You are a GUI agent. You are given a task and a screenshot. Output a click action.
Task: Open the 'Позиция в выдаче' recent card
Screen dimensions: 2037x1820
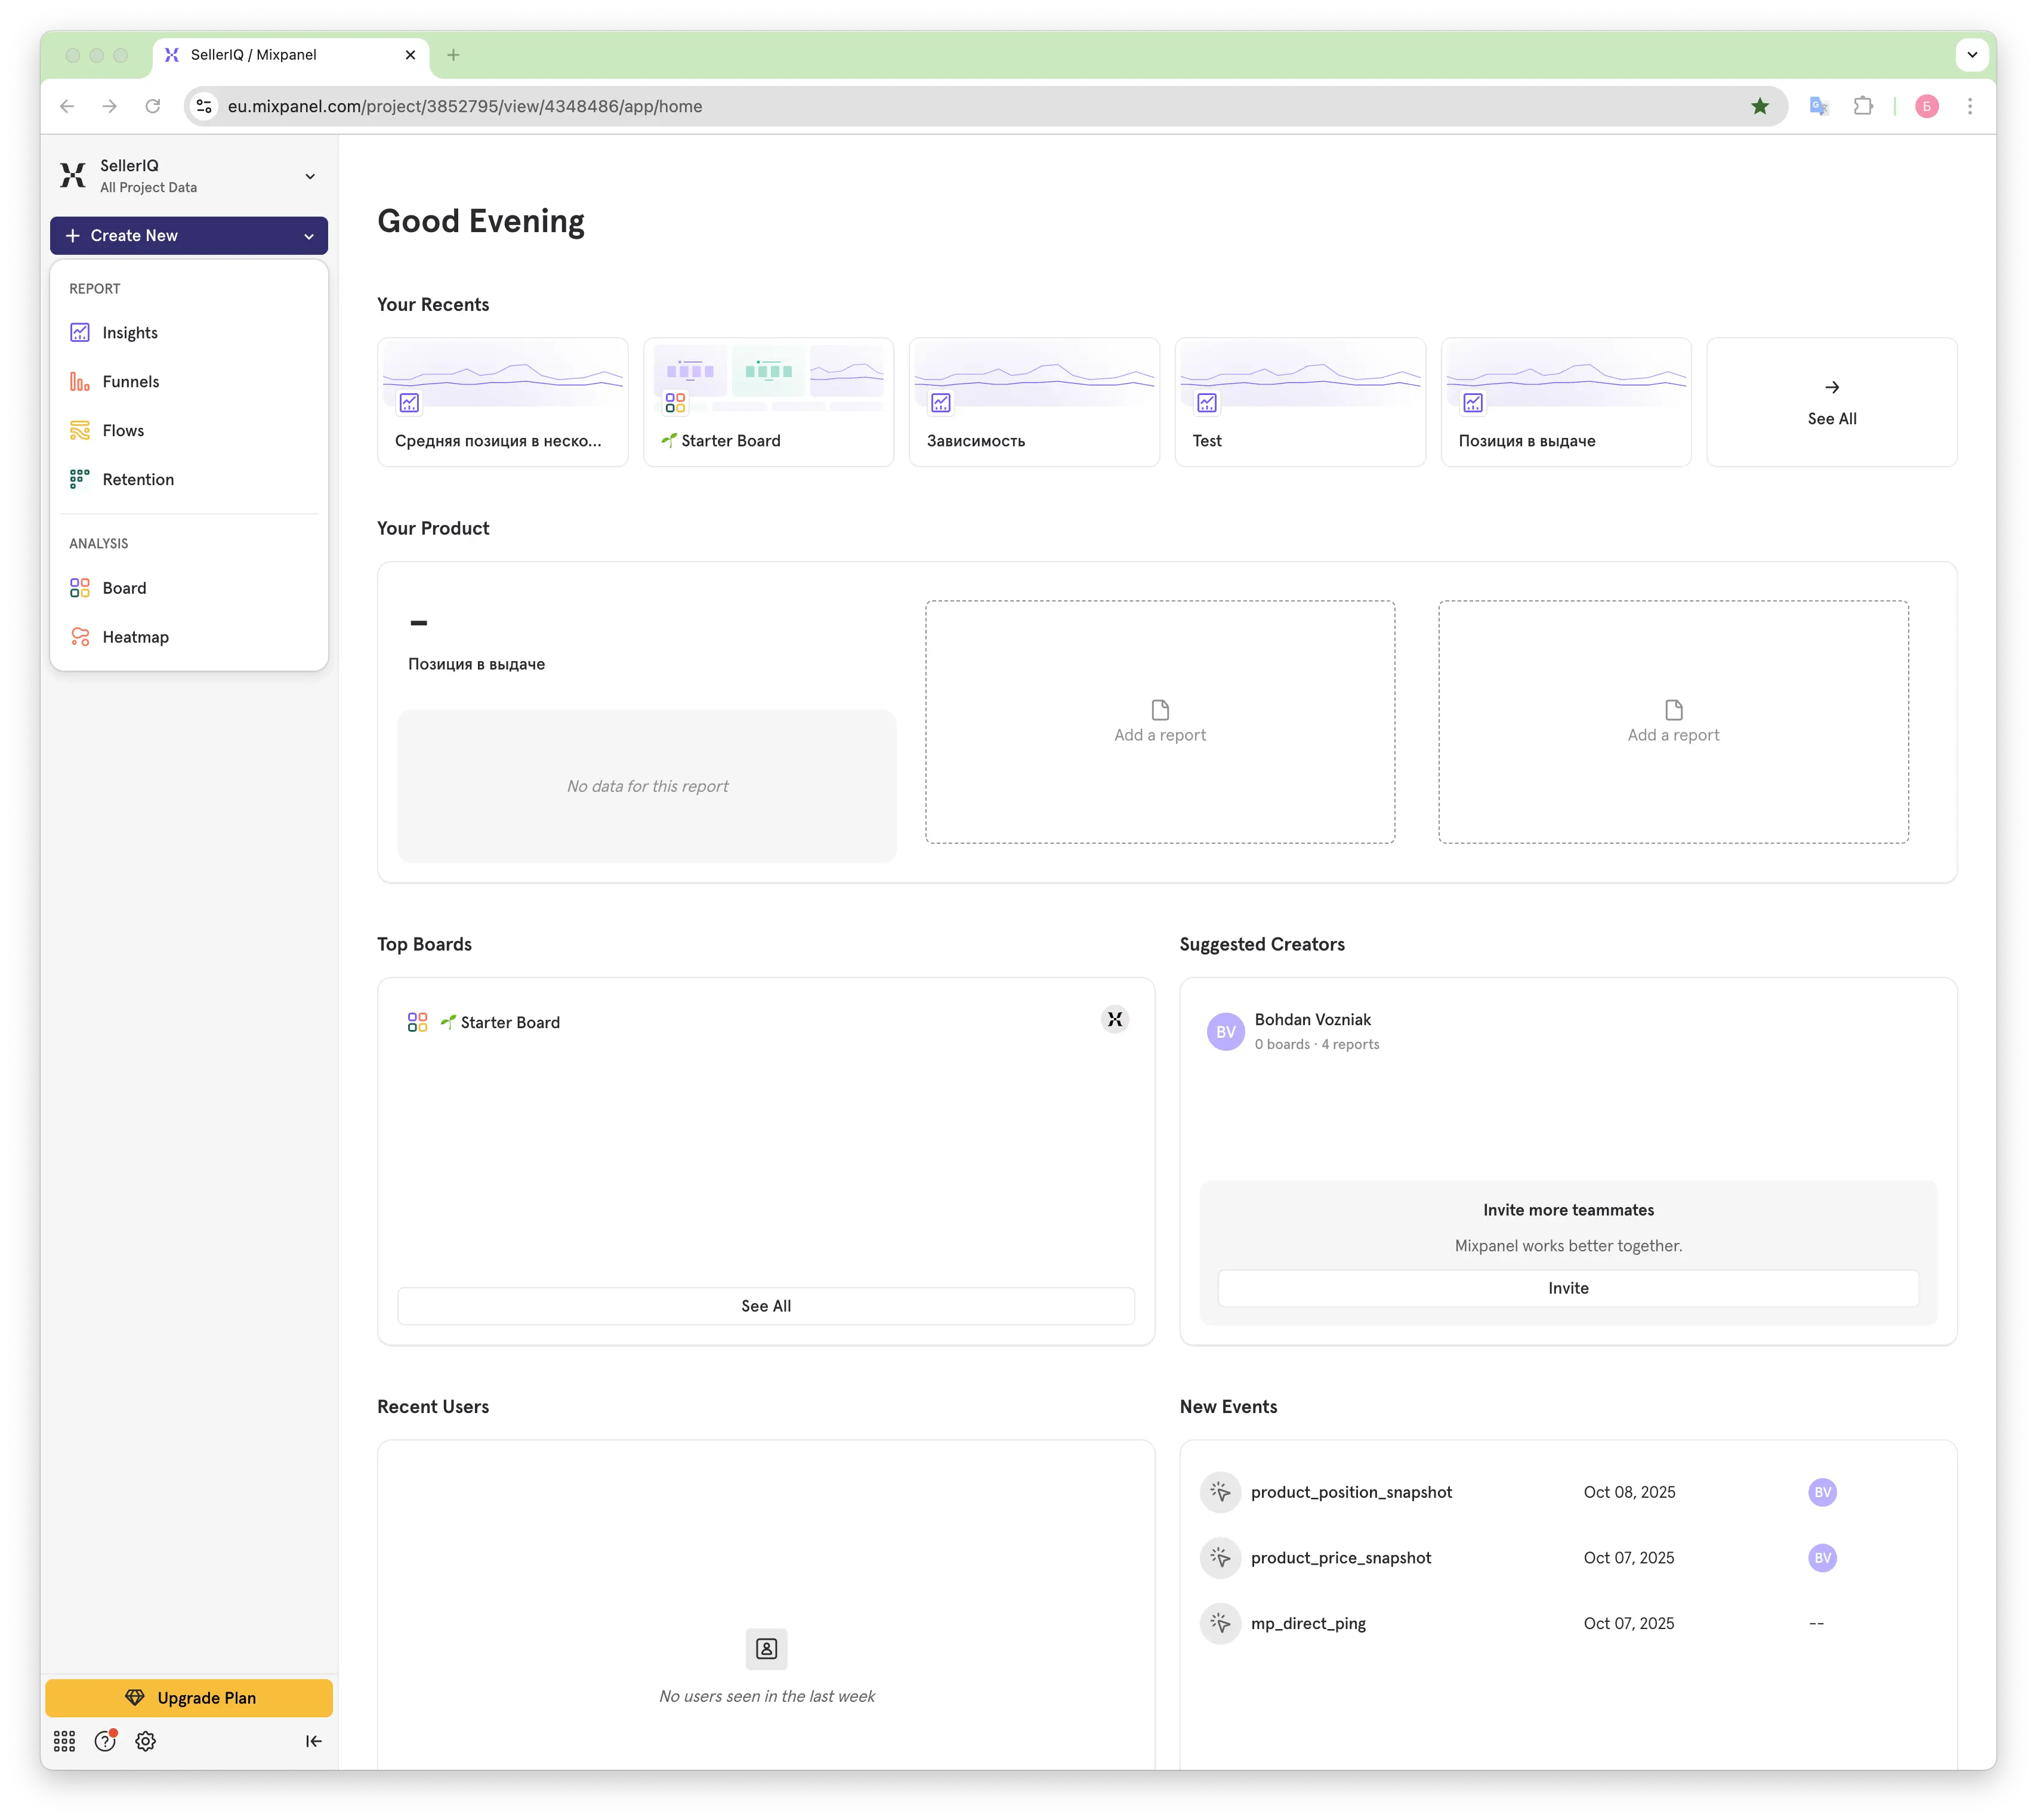coord(1566,402)
